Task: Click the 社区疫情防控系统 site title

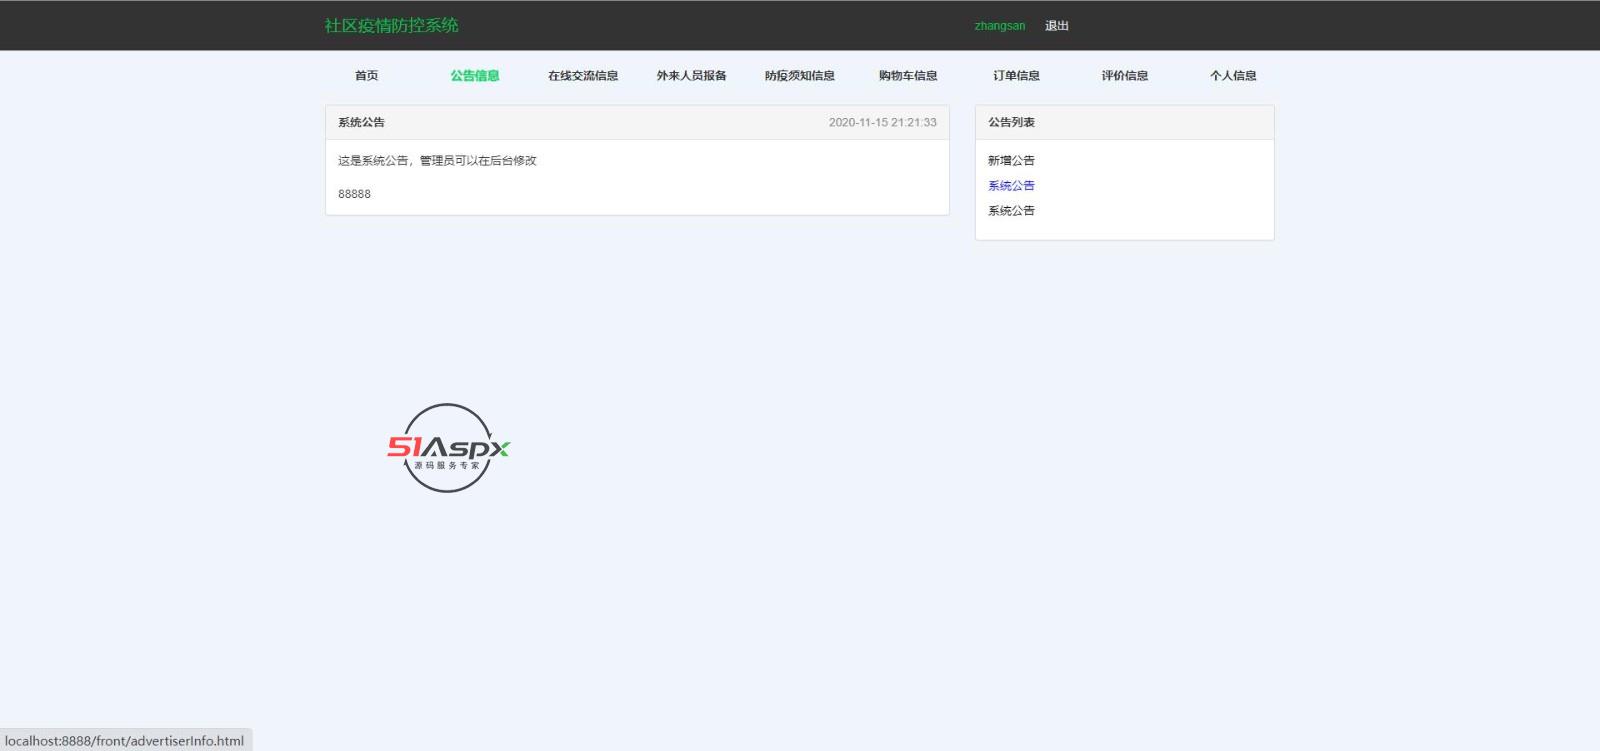Action: point(391,26)
